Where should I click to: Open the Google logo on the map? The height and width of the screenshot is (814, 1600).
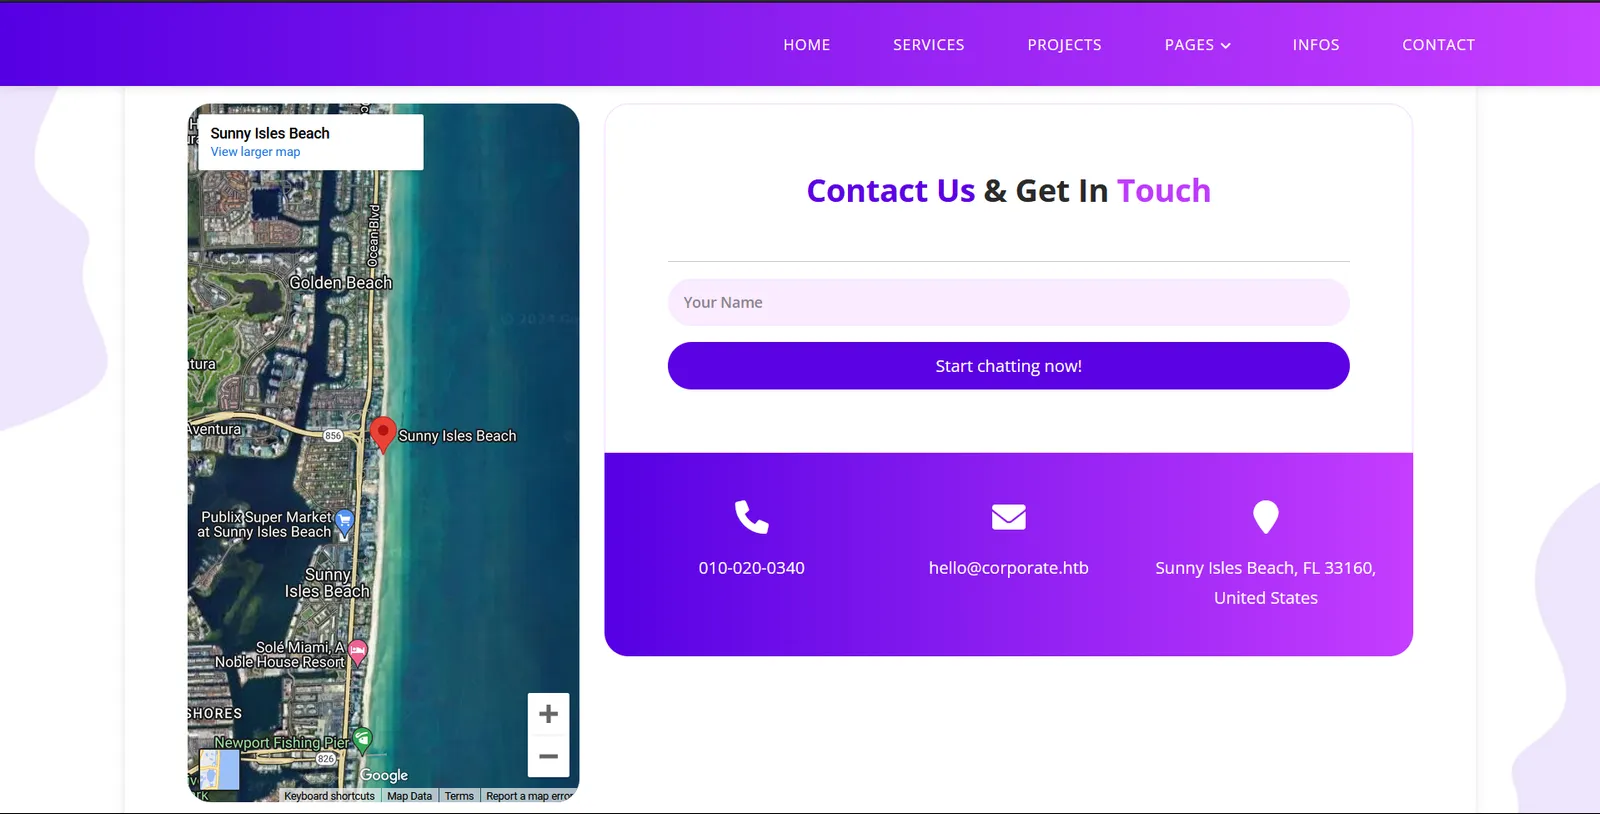point(384,775)
